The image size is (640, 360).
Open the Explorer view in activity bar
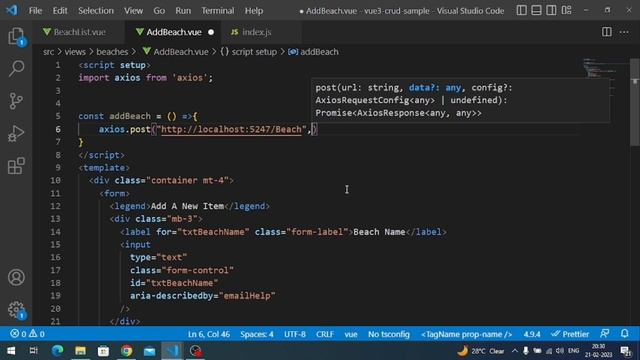[16, 37]
